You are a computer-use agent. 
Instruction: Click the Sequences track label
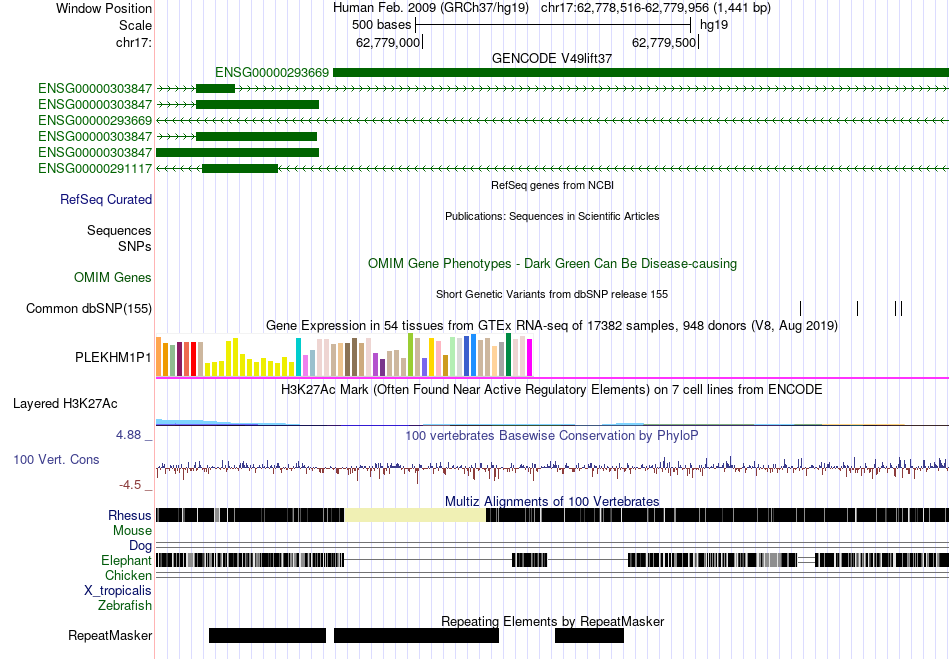pyautogui.click(x=119, y=230)
